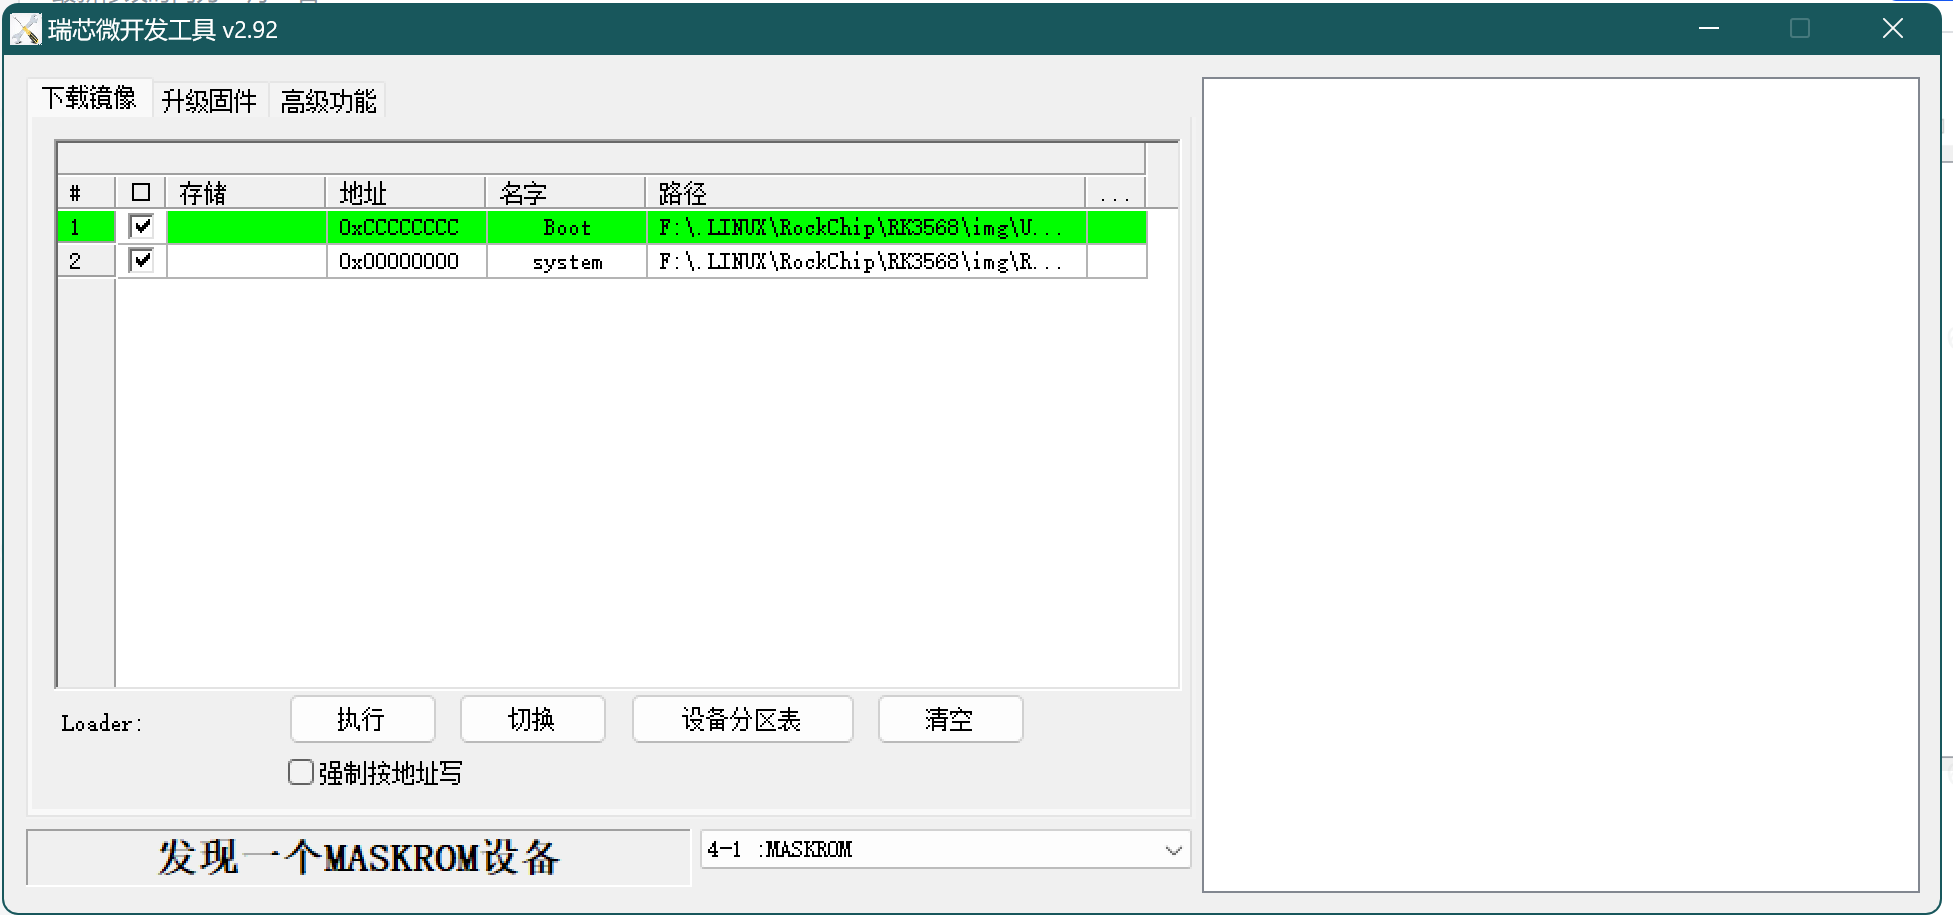Select the 下载镜像 tab
Image resolution: width=1953 pixels, height=915 pixels.
point(89,98)
